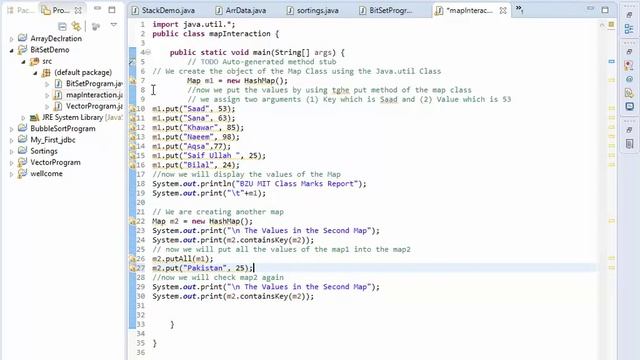Screen dimensions: 640x360
Task: Click the task marker on line 5
Action: point(132,62)
